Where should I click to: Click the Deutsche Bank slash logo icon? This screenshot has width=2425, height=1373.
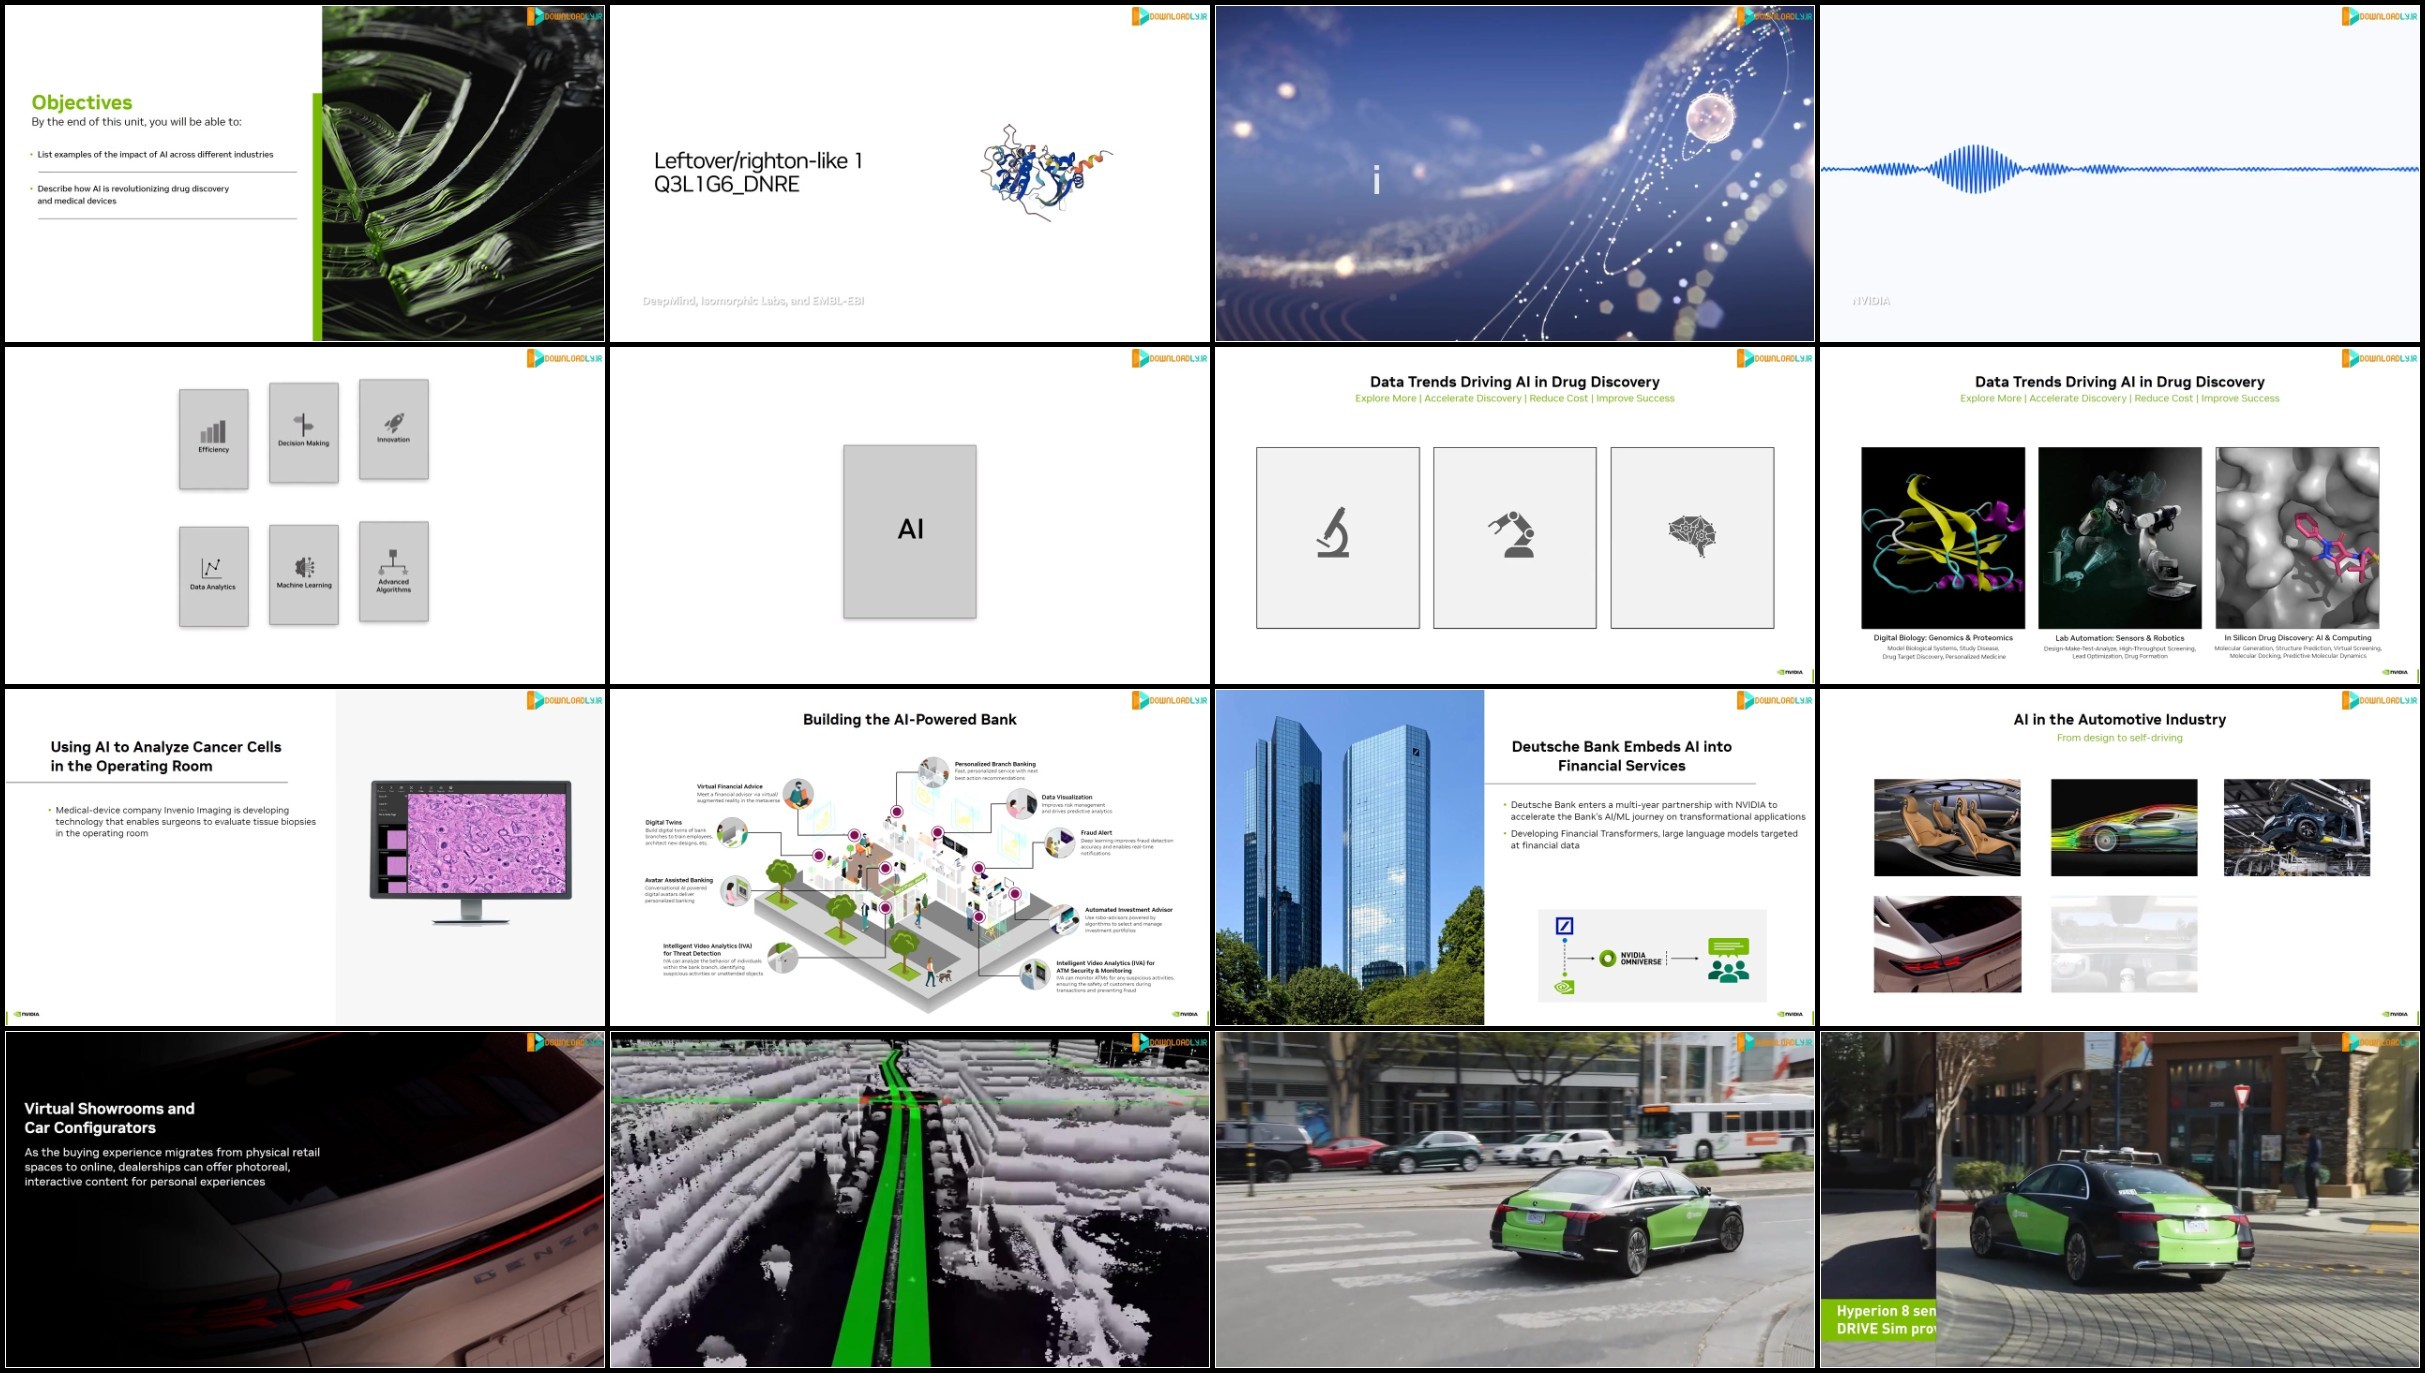1565,926
